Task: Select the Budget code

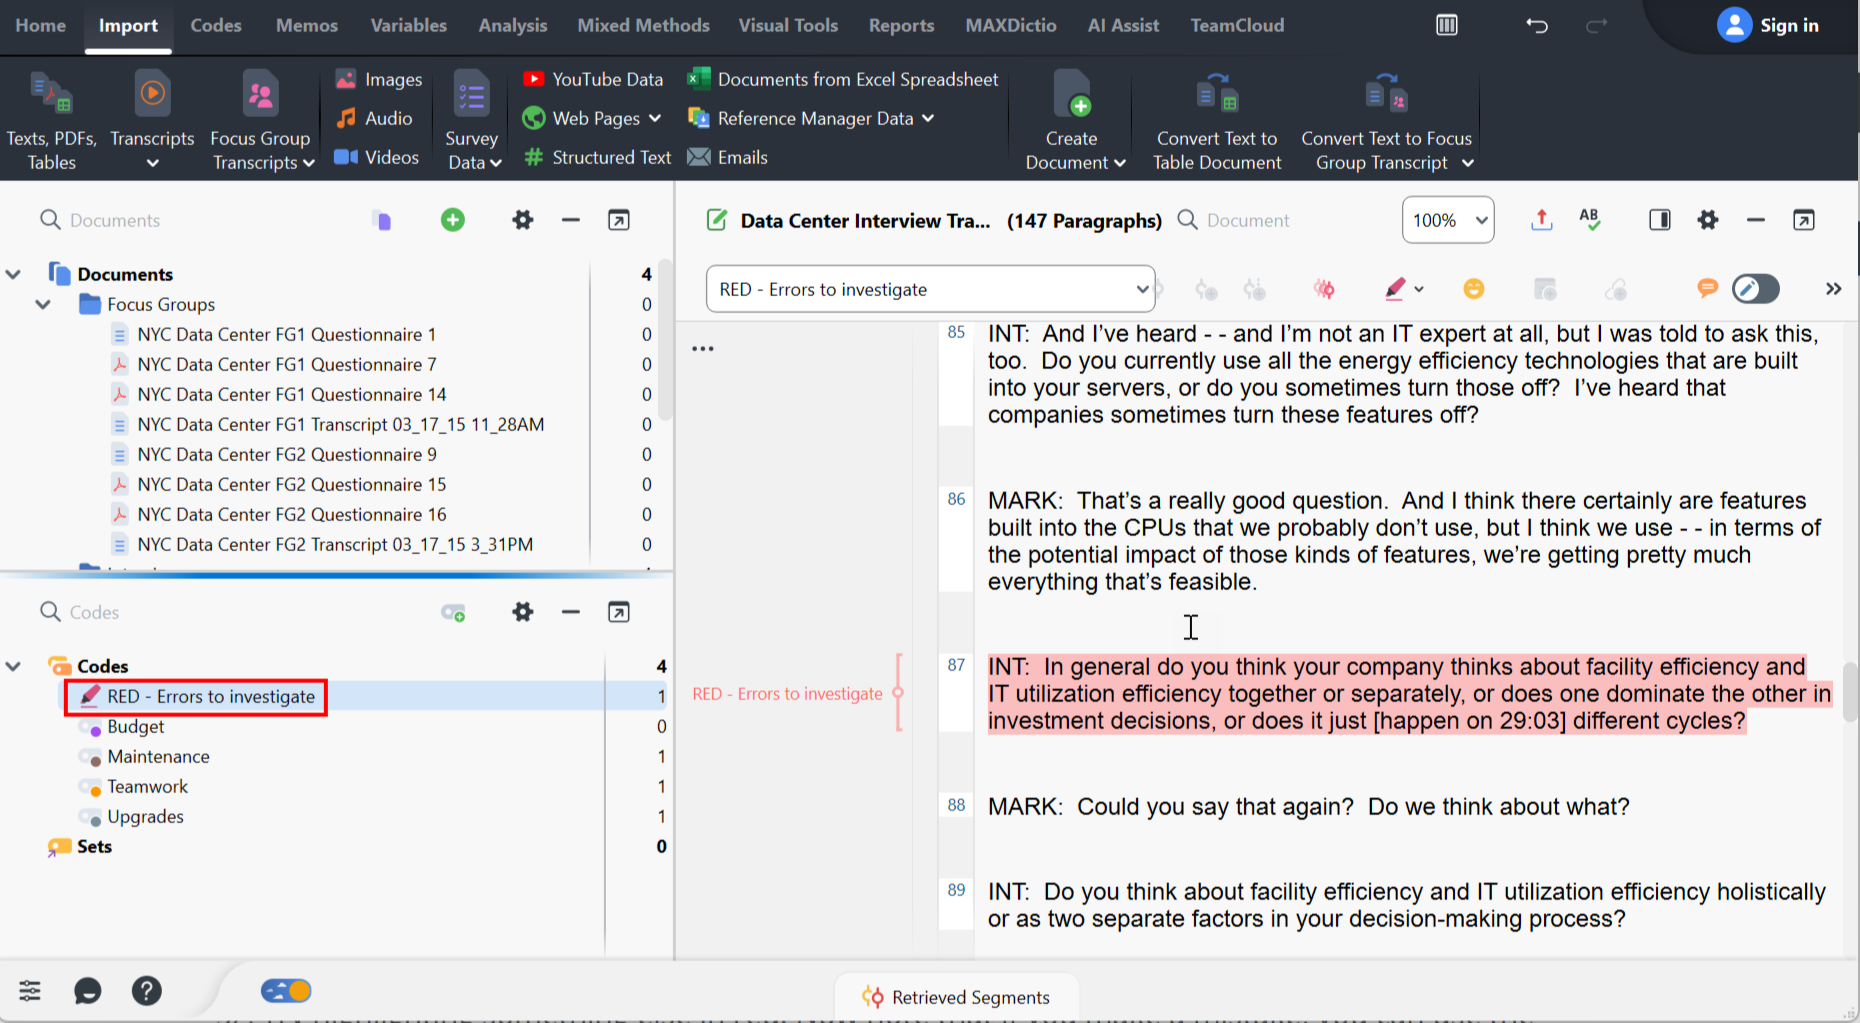Action: tap(135, 726)
